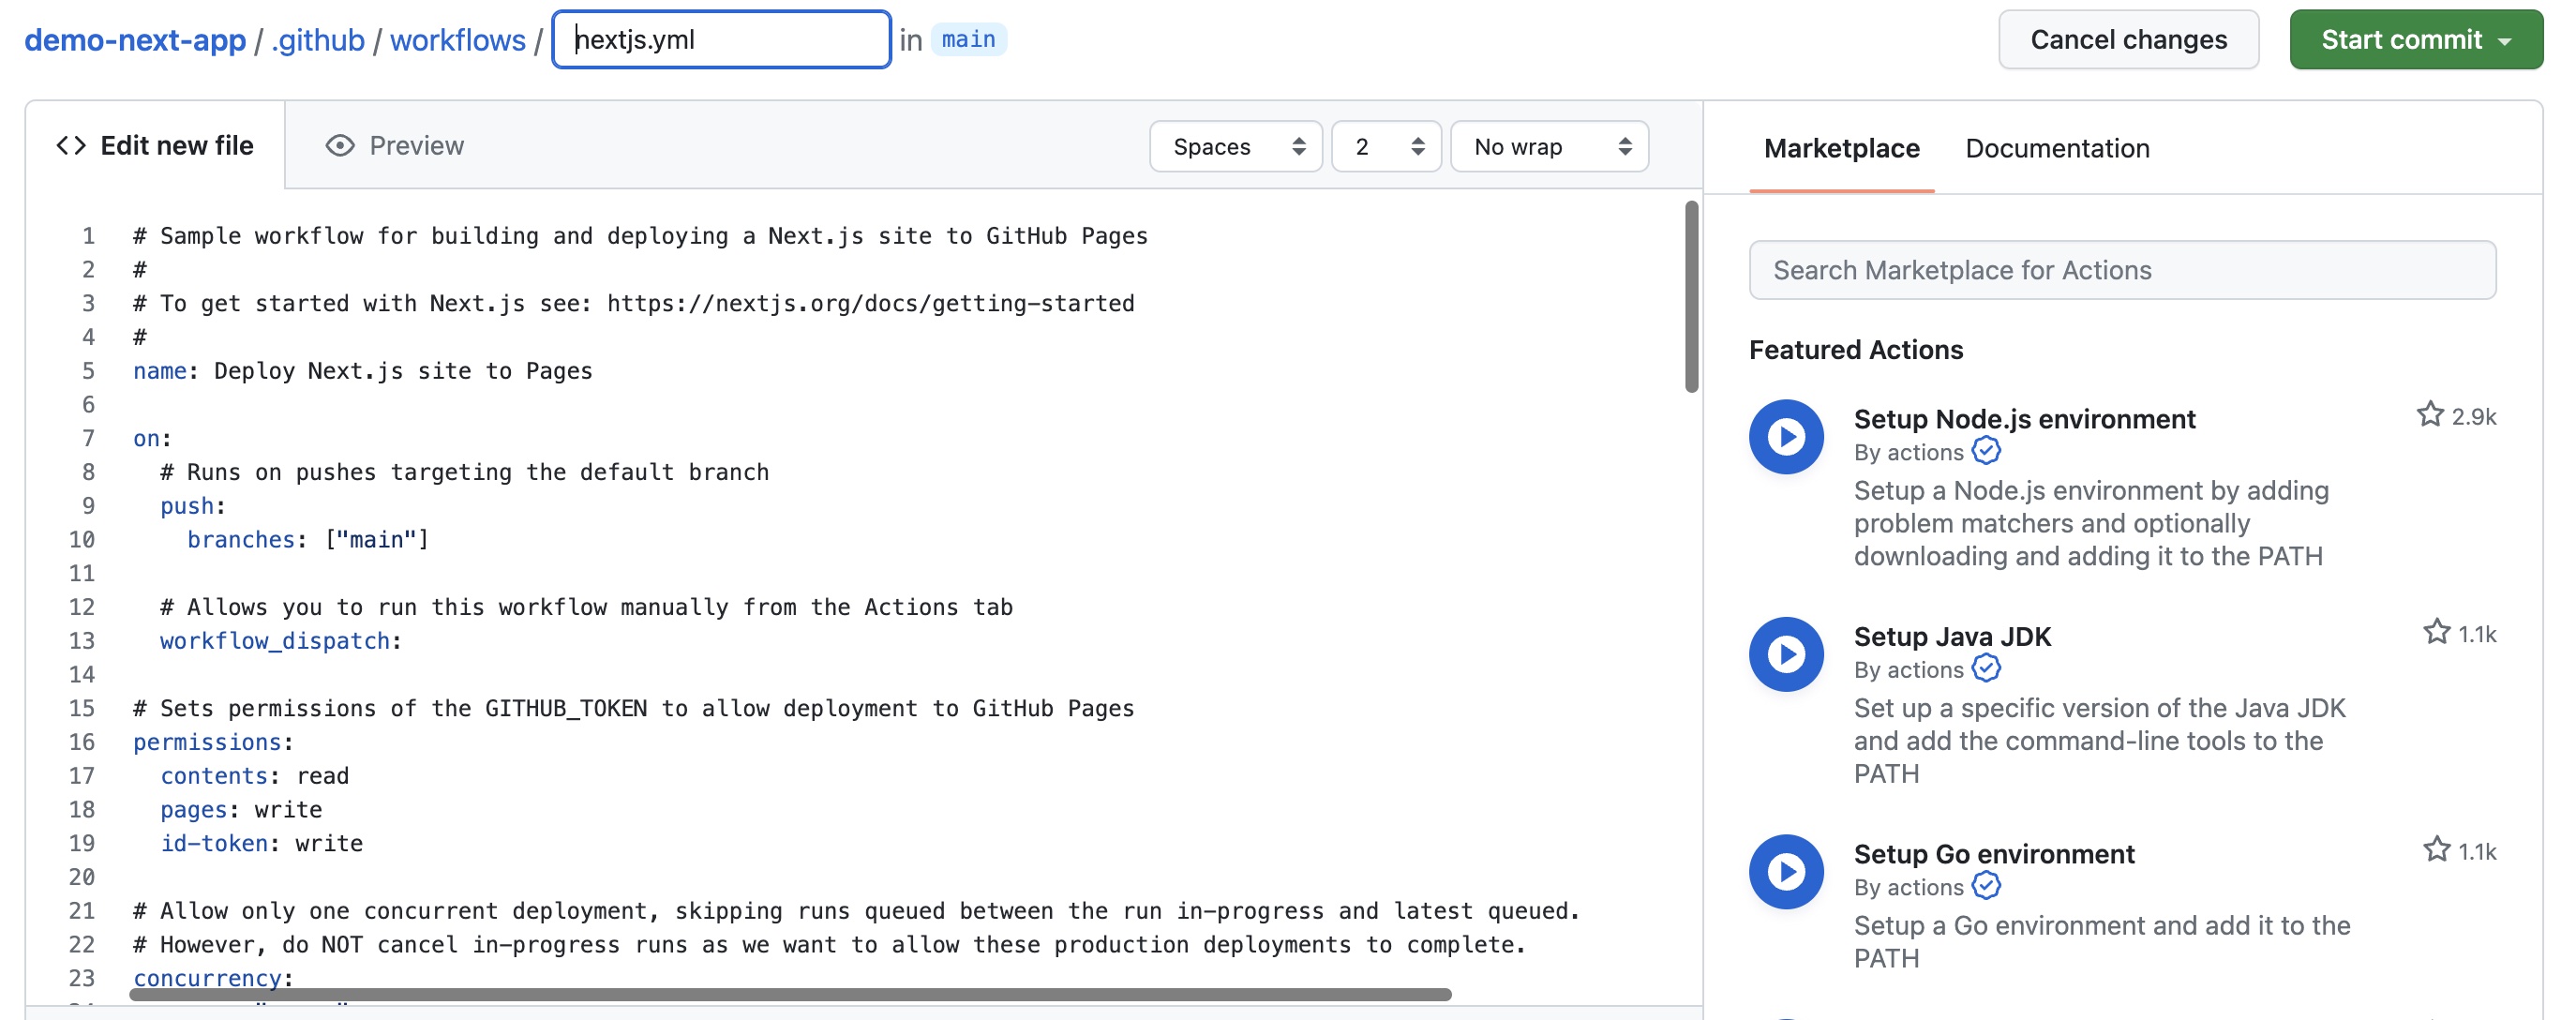Click the play icon for Setup Node.js environment
The height and width of the screenshot is (1020, 2576).
click(x=1787, y=436)
